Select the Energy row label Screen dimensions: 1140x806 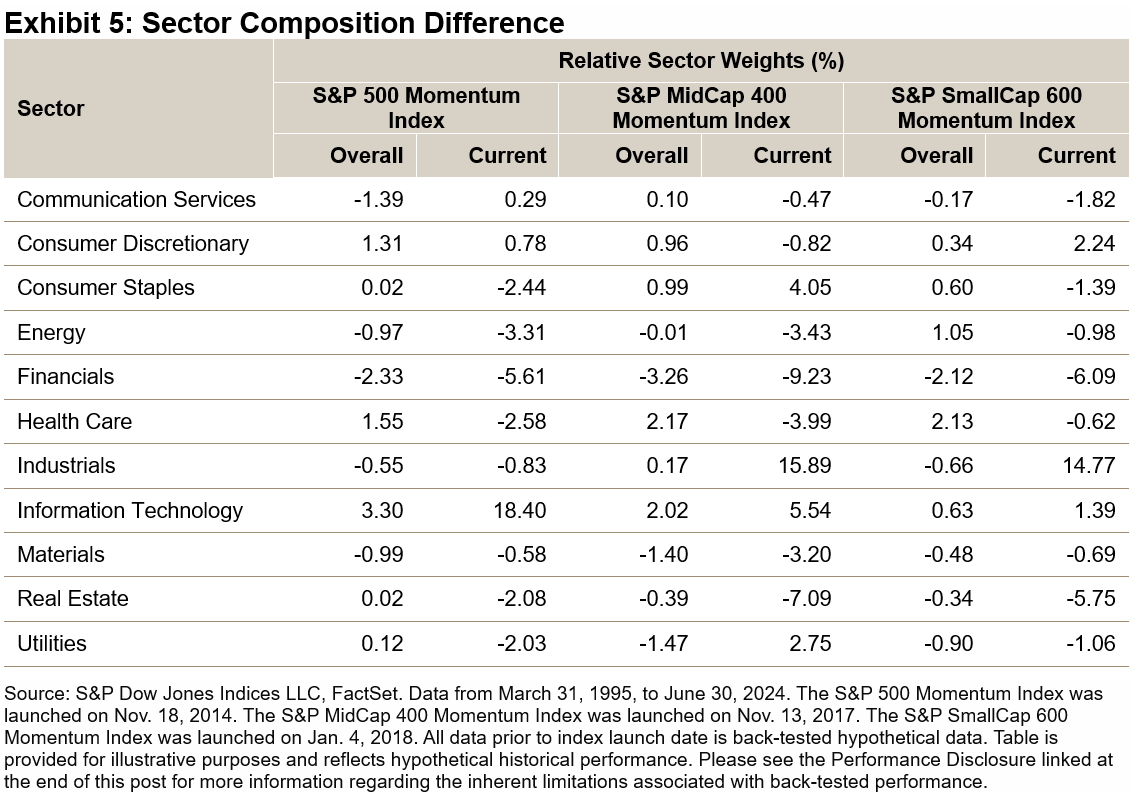pyautogui.click(x=52, y=332)
